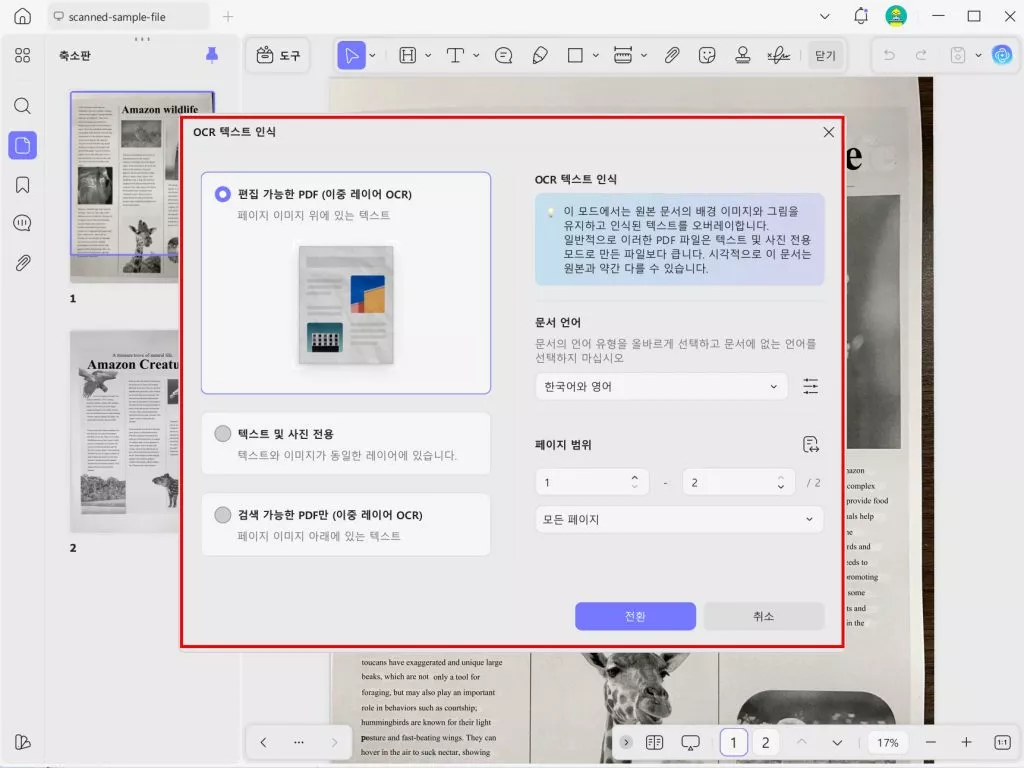Viewport: 1024px width, 768px height.
Task: Expand the measure tool dropdown arrow
Action: [x=644, y=56]
